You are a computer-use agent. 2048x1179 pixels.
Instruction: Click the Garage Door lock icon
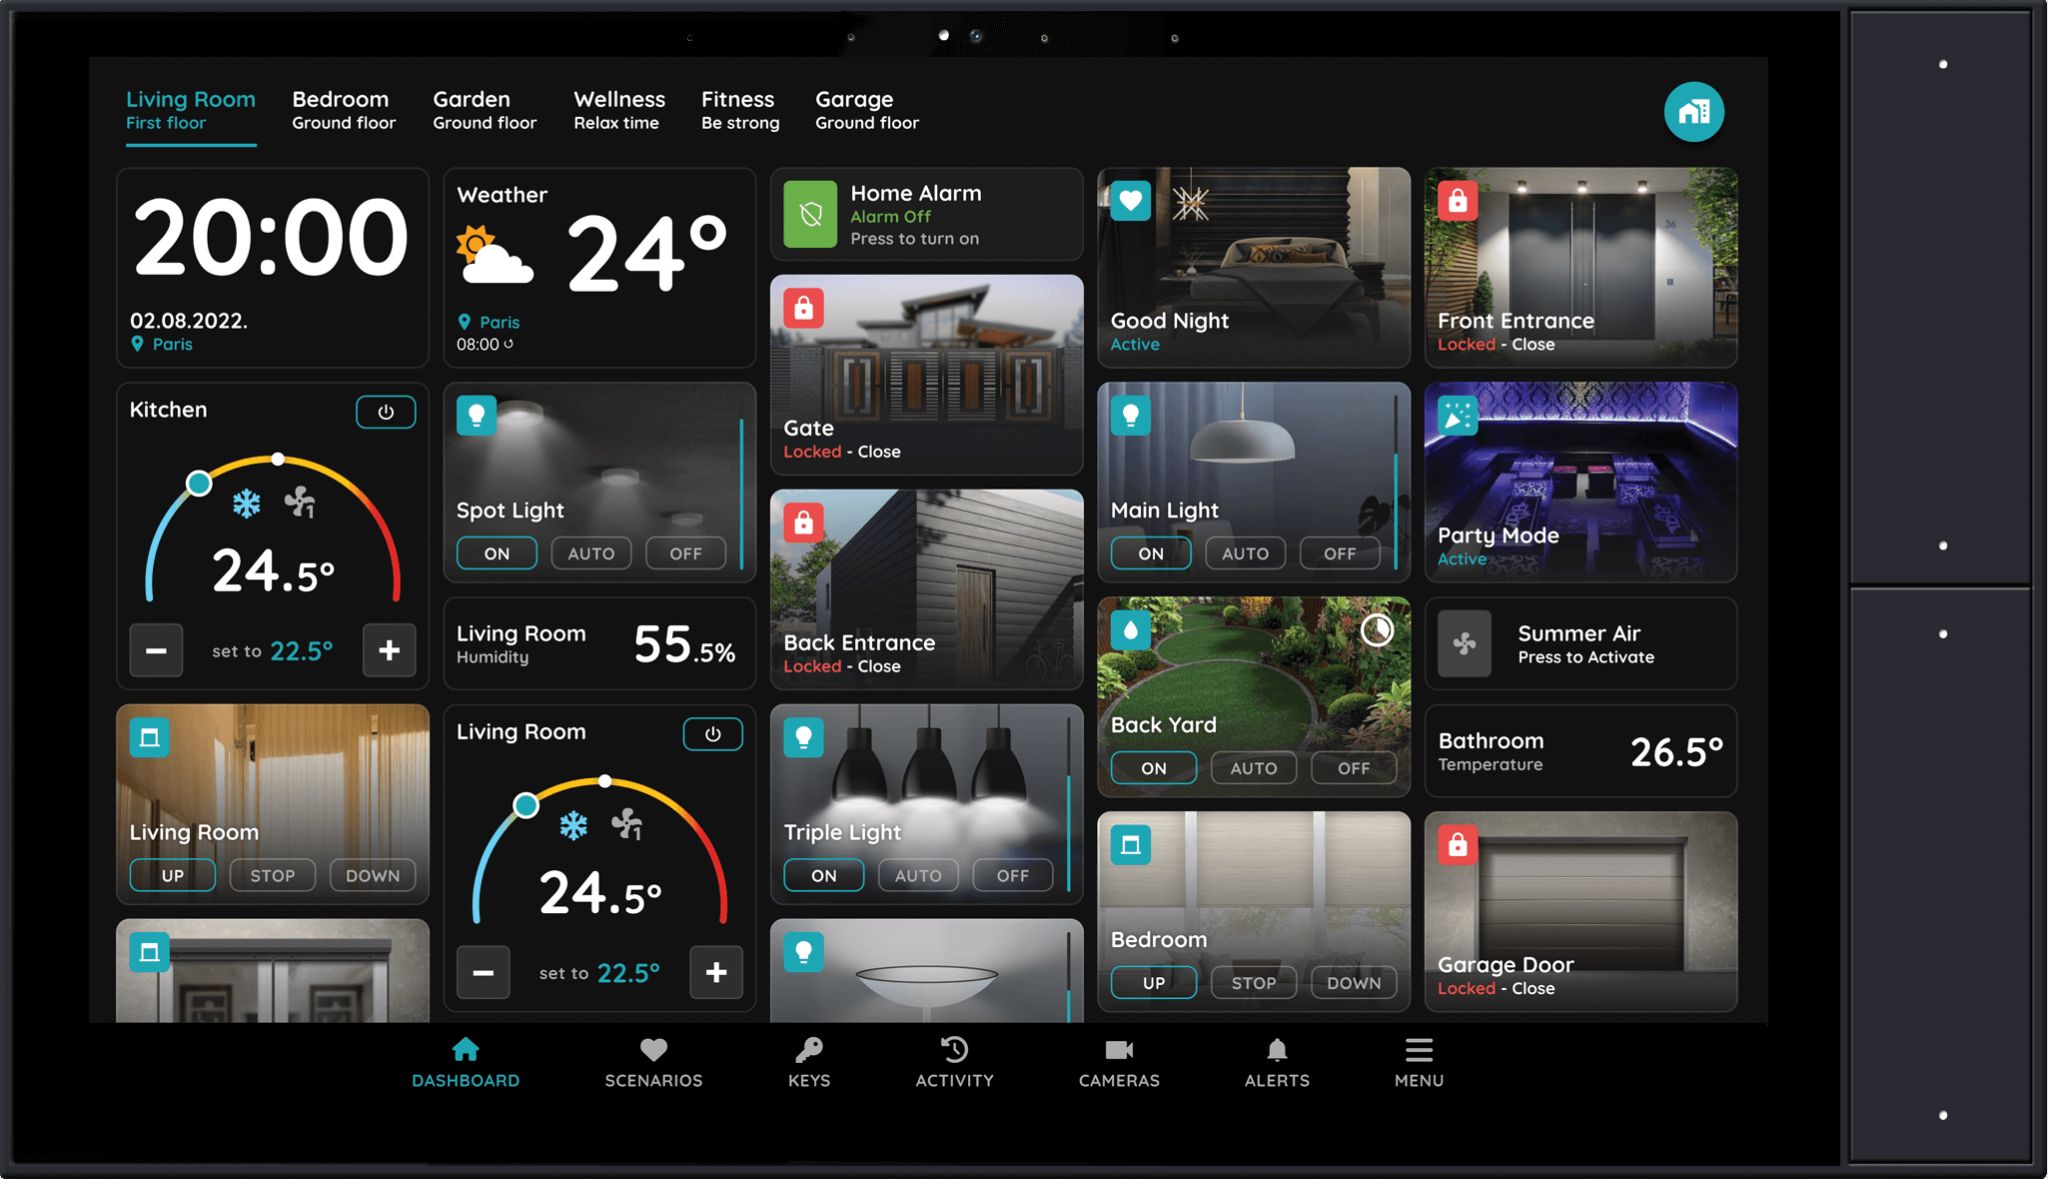click(x=1457, y=845)
